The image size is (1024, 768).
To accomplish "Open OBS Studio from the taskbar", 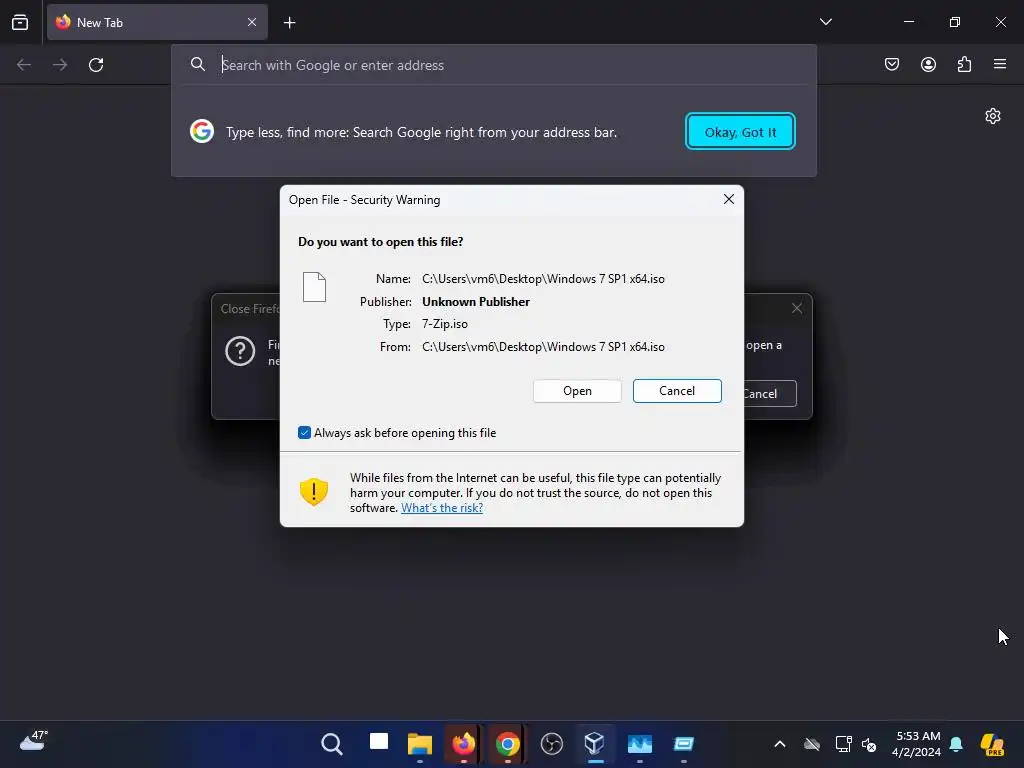I will pyautogui.click(x=552, y=744).
